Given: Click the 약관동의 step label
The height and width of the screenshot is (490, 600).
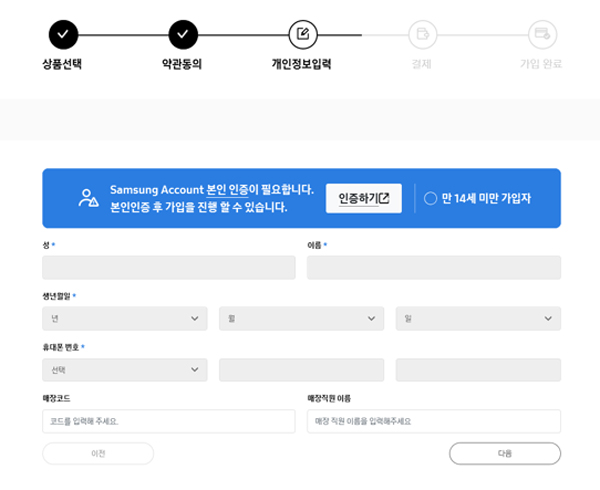Looking at the screenshot, I should click(182, 64).
